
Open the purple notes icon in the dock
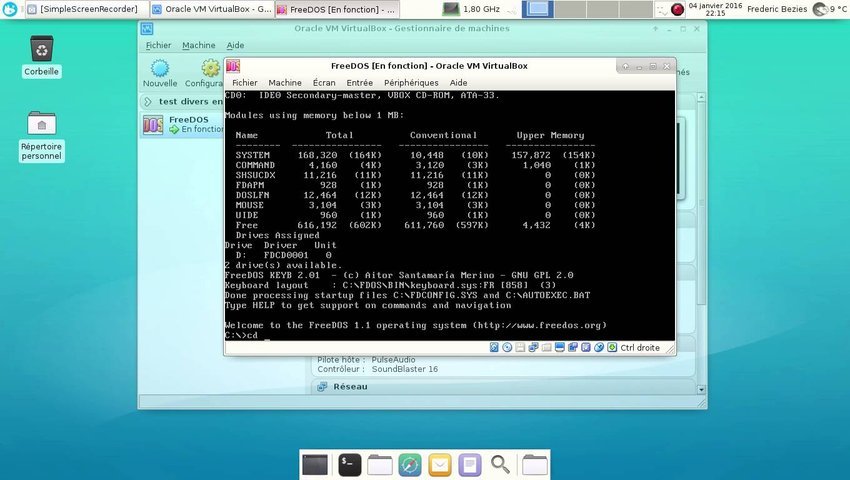click(470, 465)
